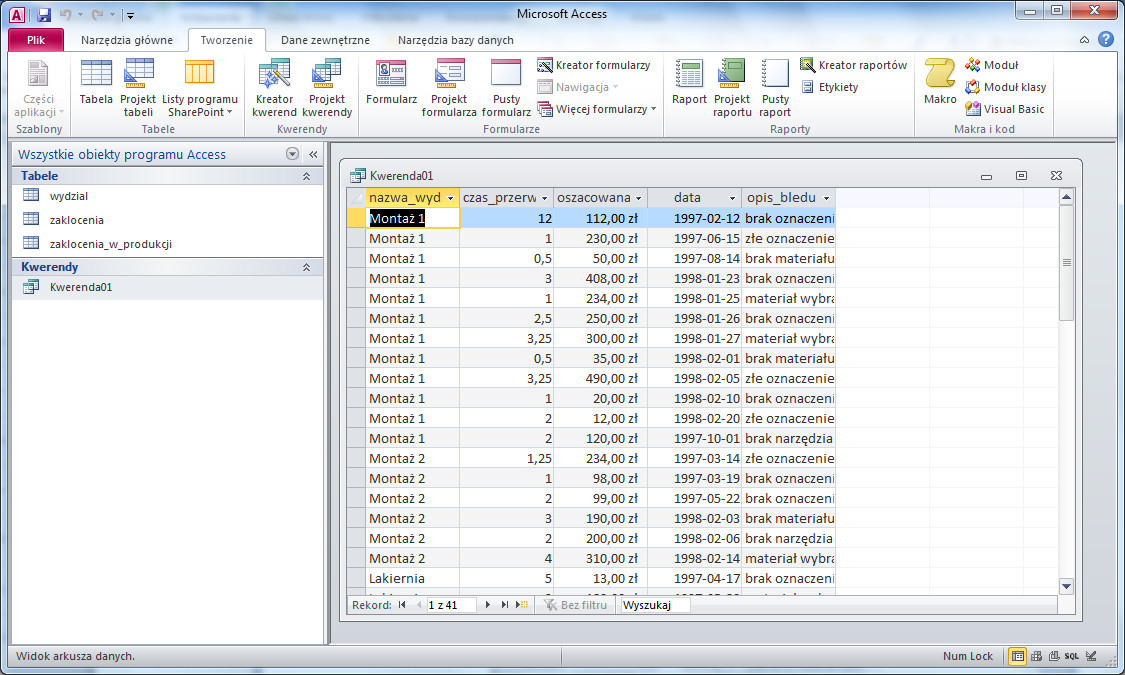The height and width of the screenshot is (675, 1125).
Task: Open czas_przerw column filter dropdown
Action: (x=545, y=198)
